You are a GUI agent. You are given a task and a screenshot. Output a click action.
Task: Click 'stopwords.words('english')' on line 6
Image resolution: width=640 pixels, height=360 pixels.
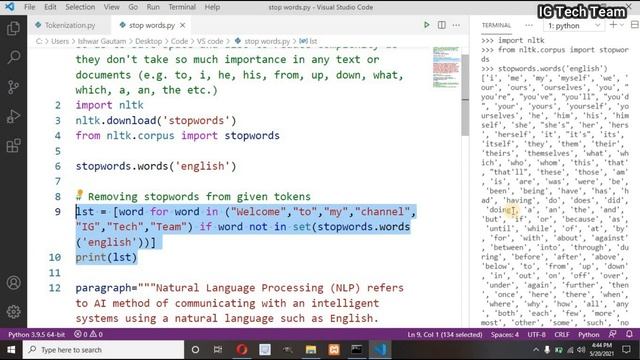point(156,166)
